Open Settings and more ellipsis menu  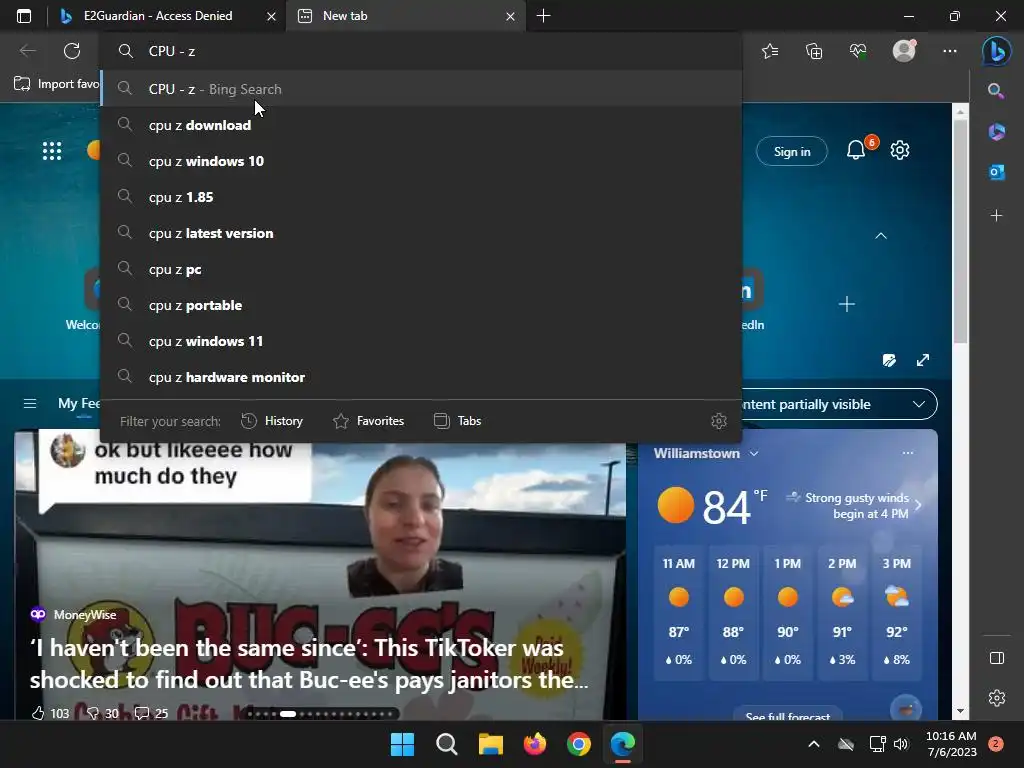(x=950, y=51)
